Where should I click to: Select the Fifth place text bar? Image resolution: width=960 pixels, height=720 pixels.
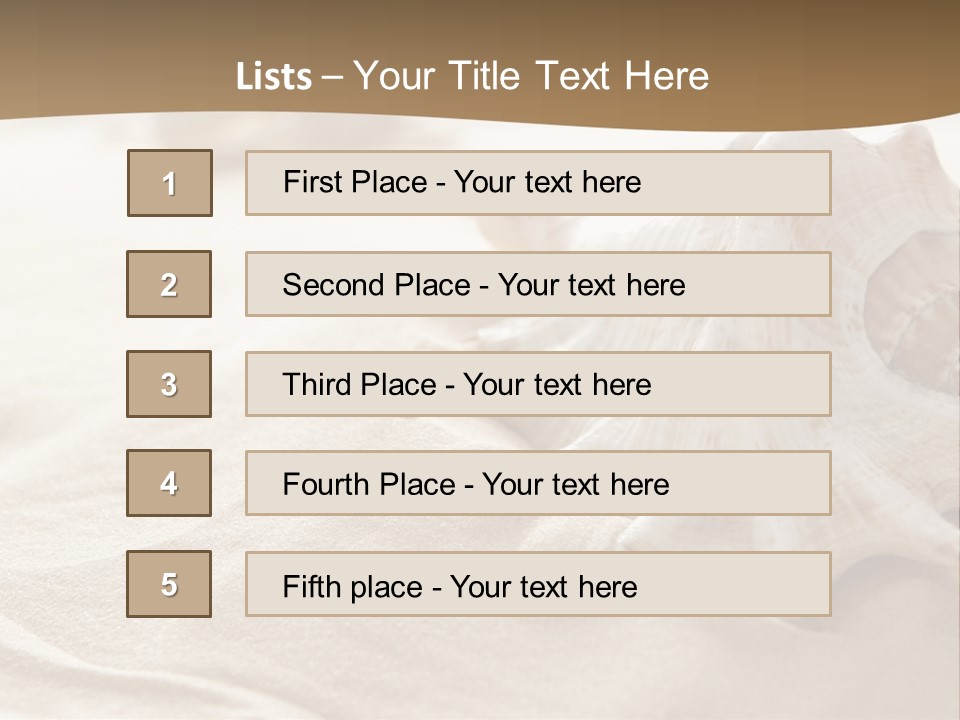[x=538, y=584]
